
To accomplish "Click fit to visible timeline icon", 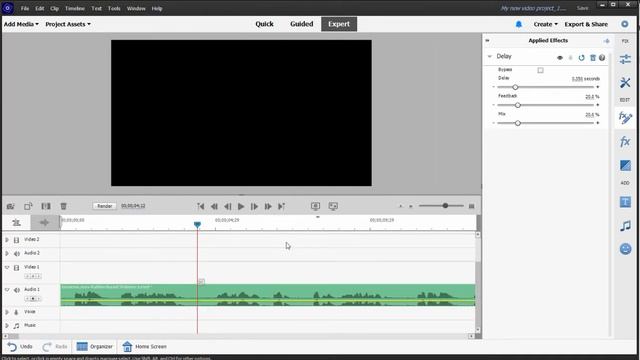I will pos(471,206).
